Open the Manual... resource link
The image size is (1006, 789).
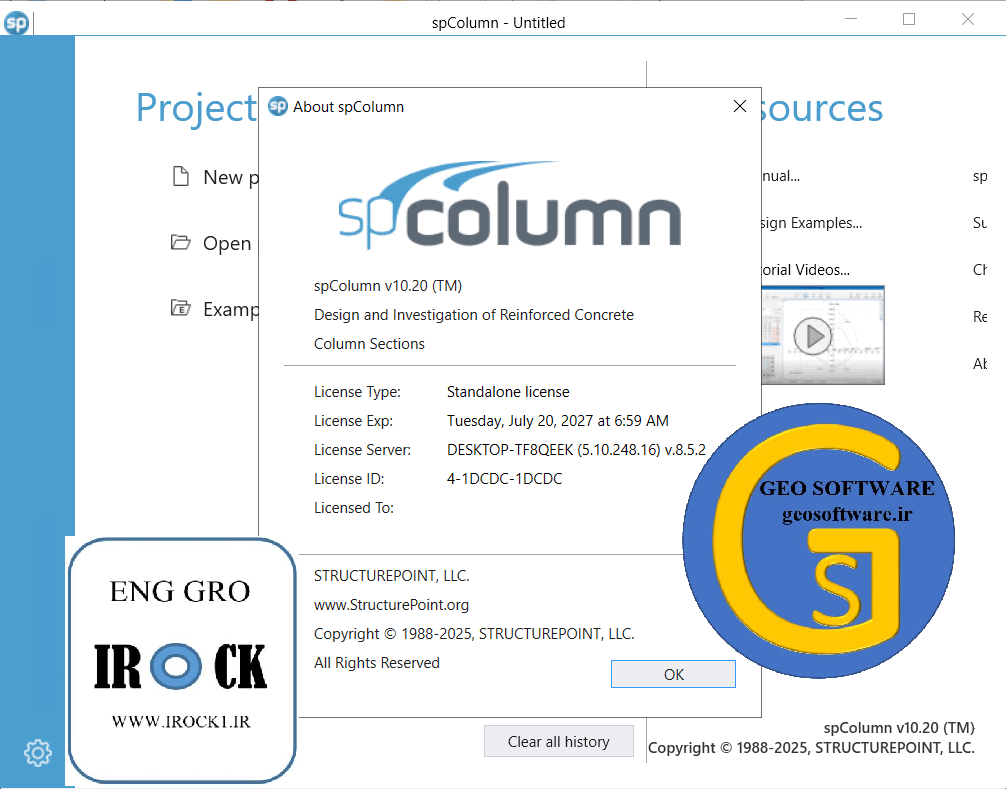coord(780,176)
